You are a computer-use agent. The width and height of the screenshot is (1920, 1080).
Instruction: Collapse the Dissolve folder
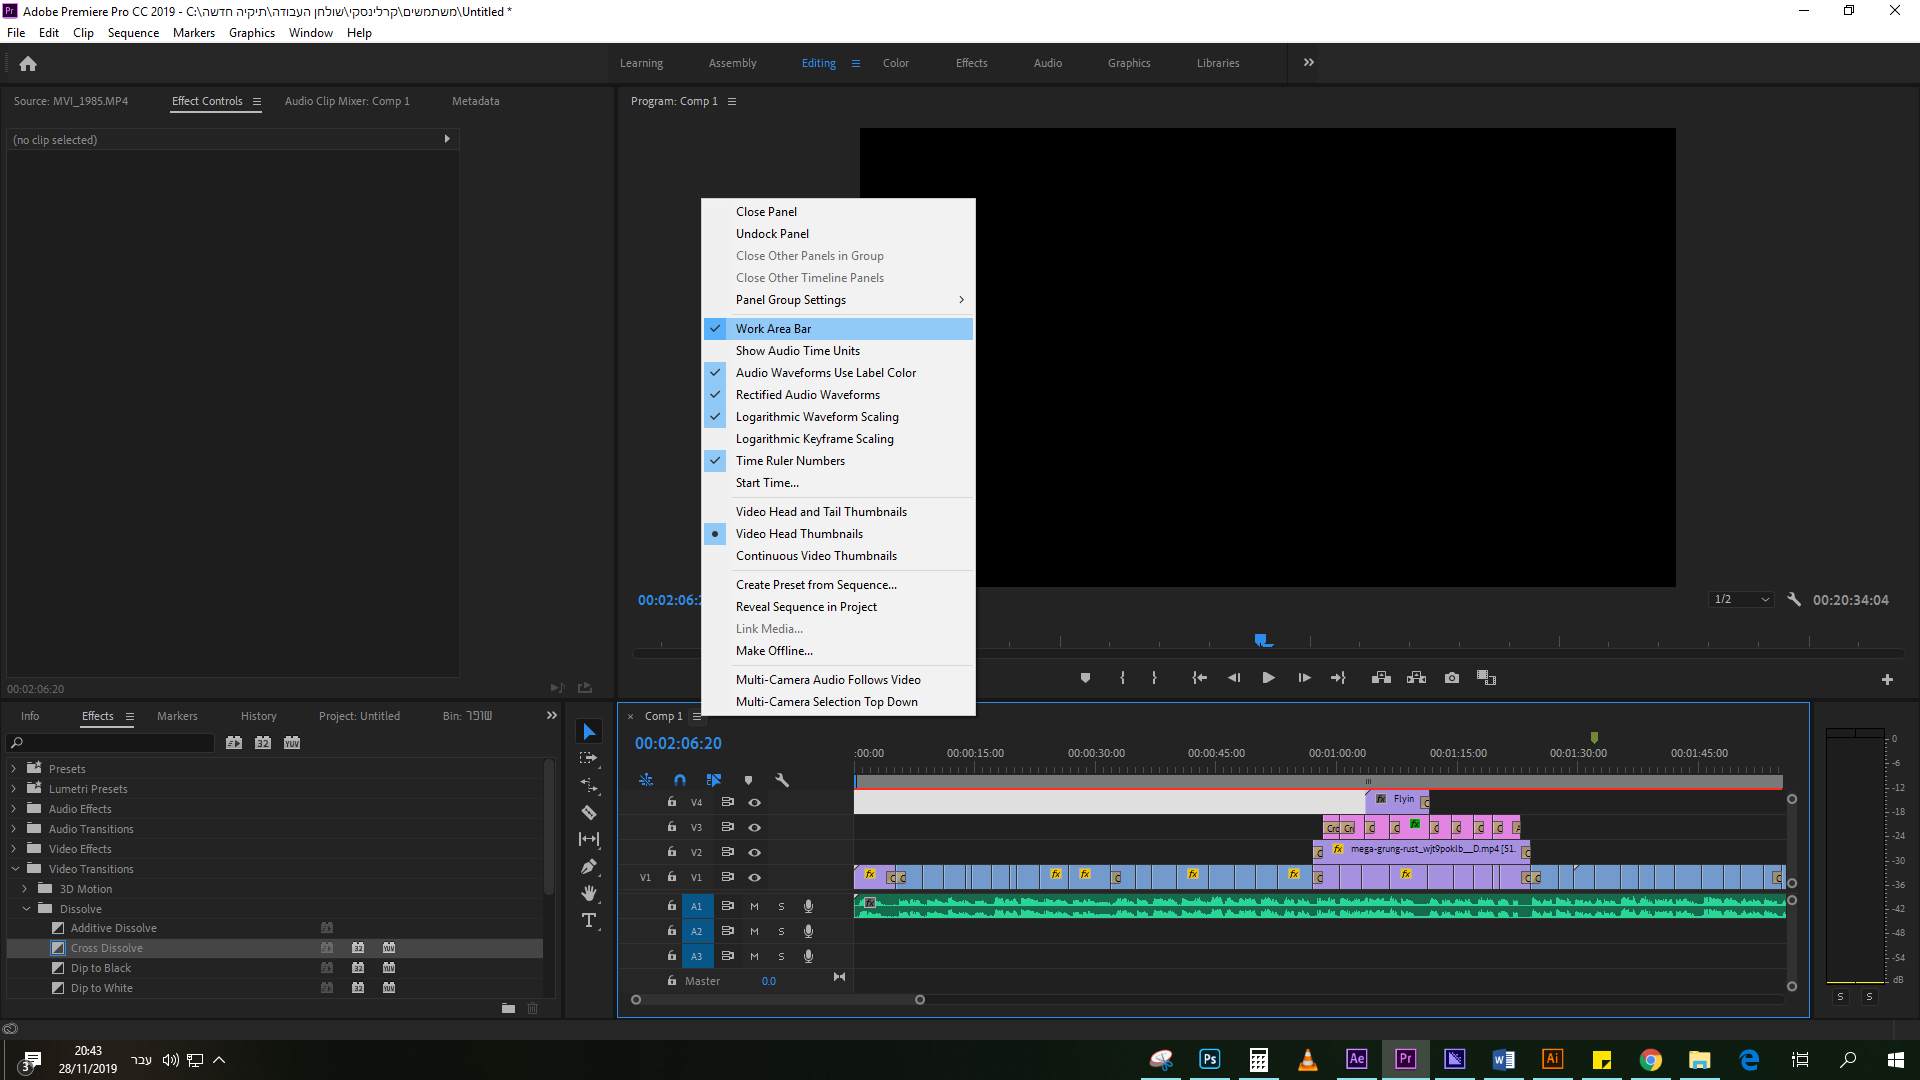(26, 909)
